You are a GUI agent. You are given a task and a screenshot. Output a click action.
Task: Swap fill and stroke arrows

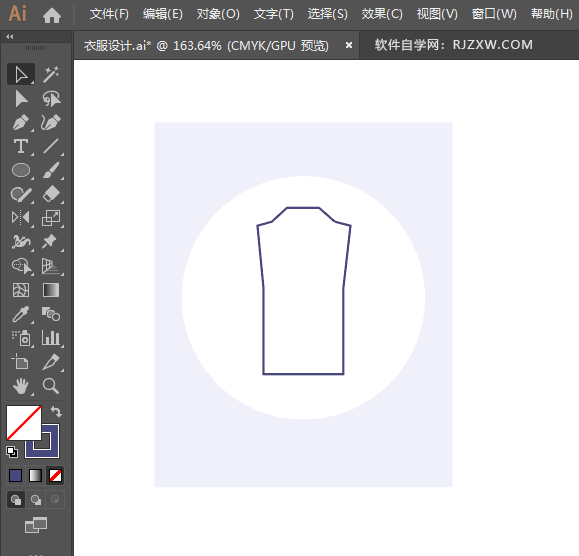point(56,411)
